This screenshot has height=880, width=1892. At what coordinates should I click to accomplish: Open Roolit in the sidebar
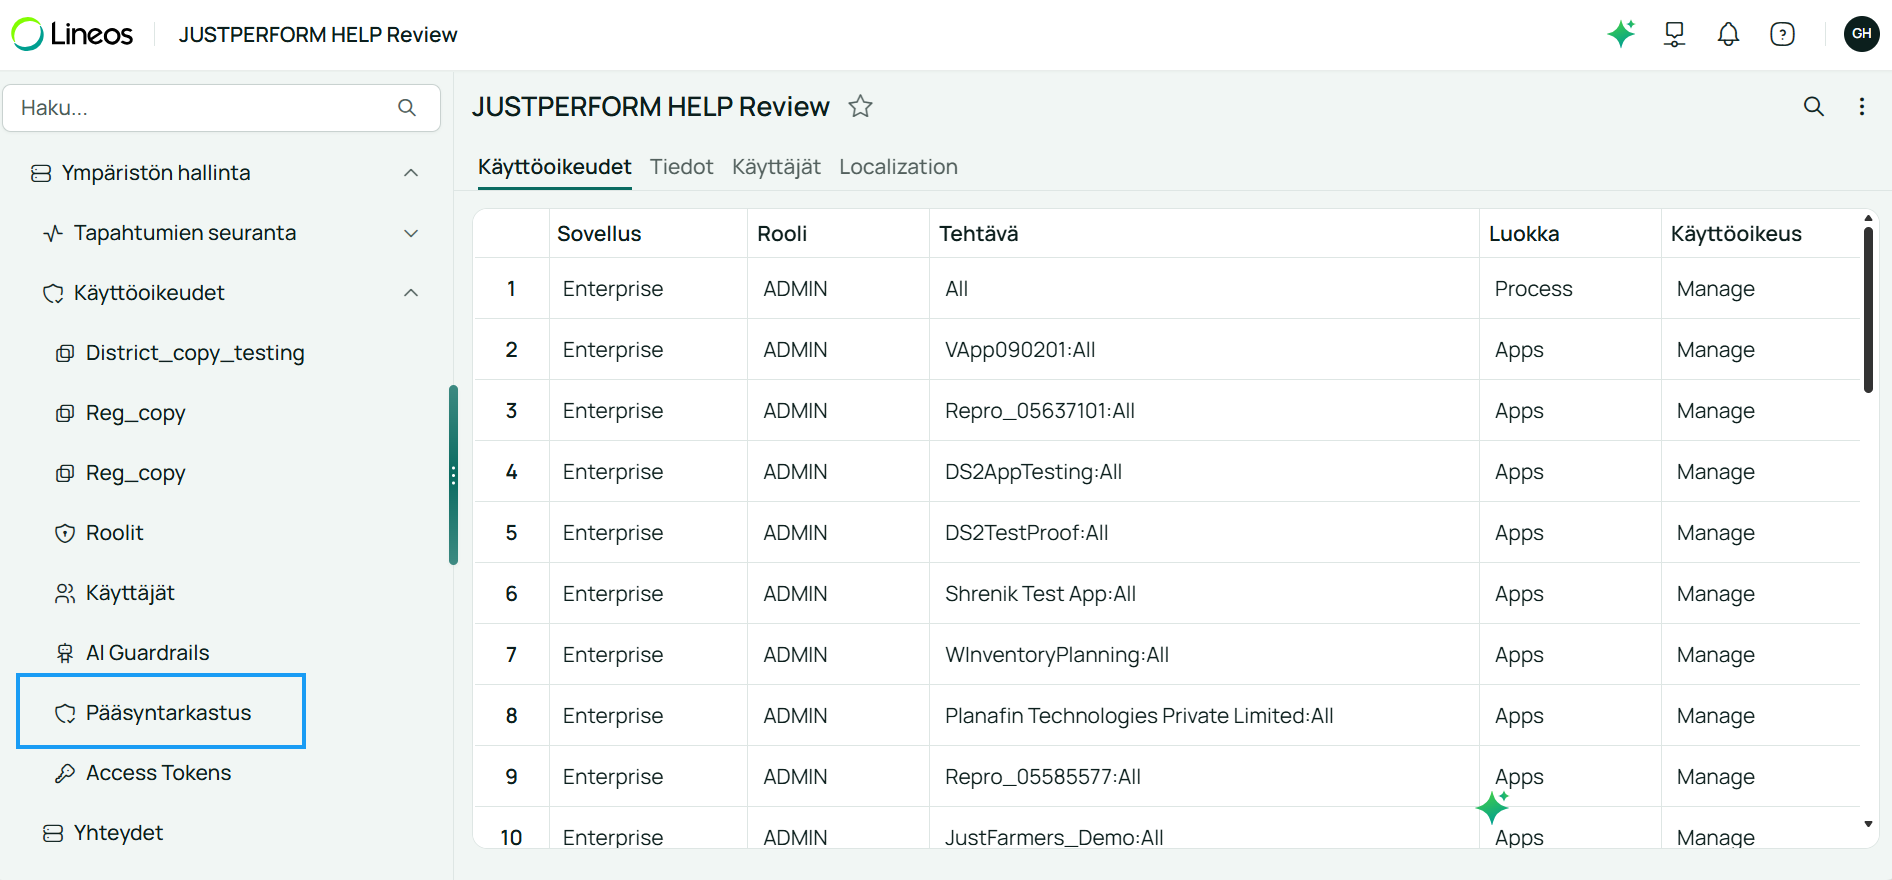115,533
